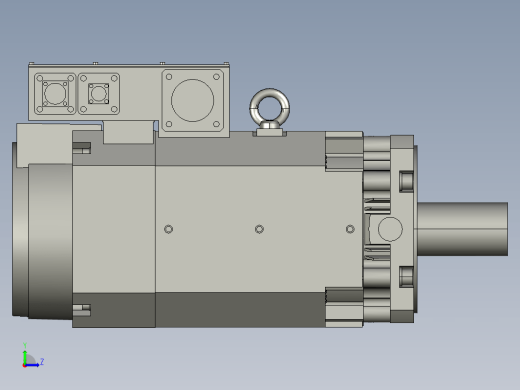Pick the large round port on terminal box
Screen dimensions: 520x390
(x=193, y=100)
